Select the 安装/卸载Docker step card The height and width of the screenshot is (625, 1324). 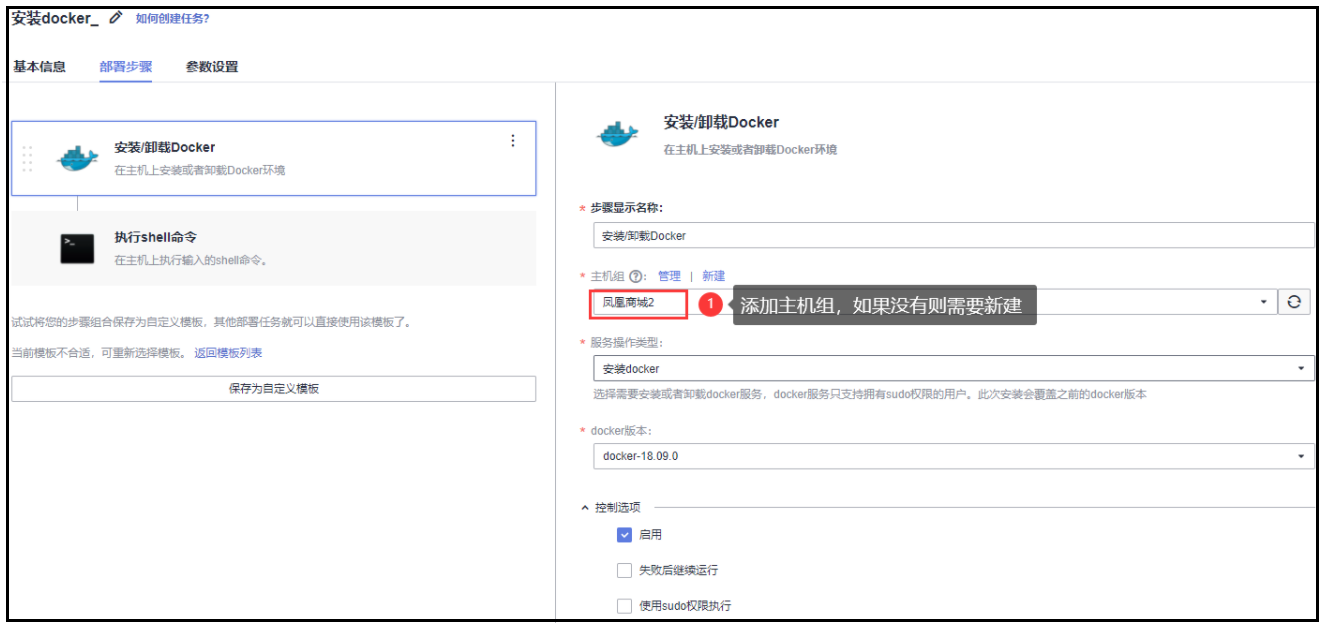[x=273, y=158]
